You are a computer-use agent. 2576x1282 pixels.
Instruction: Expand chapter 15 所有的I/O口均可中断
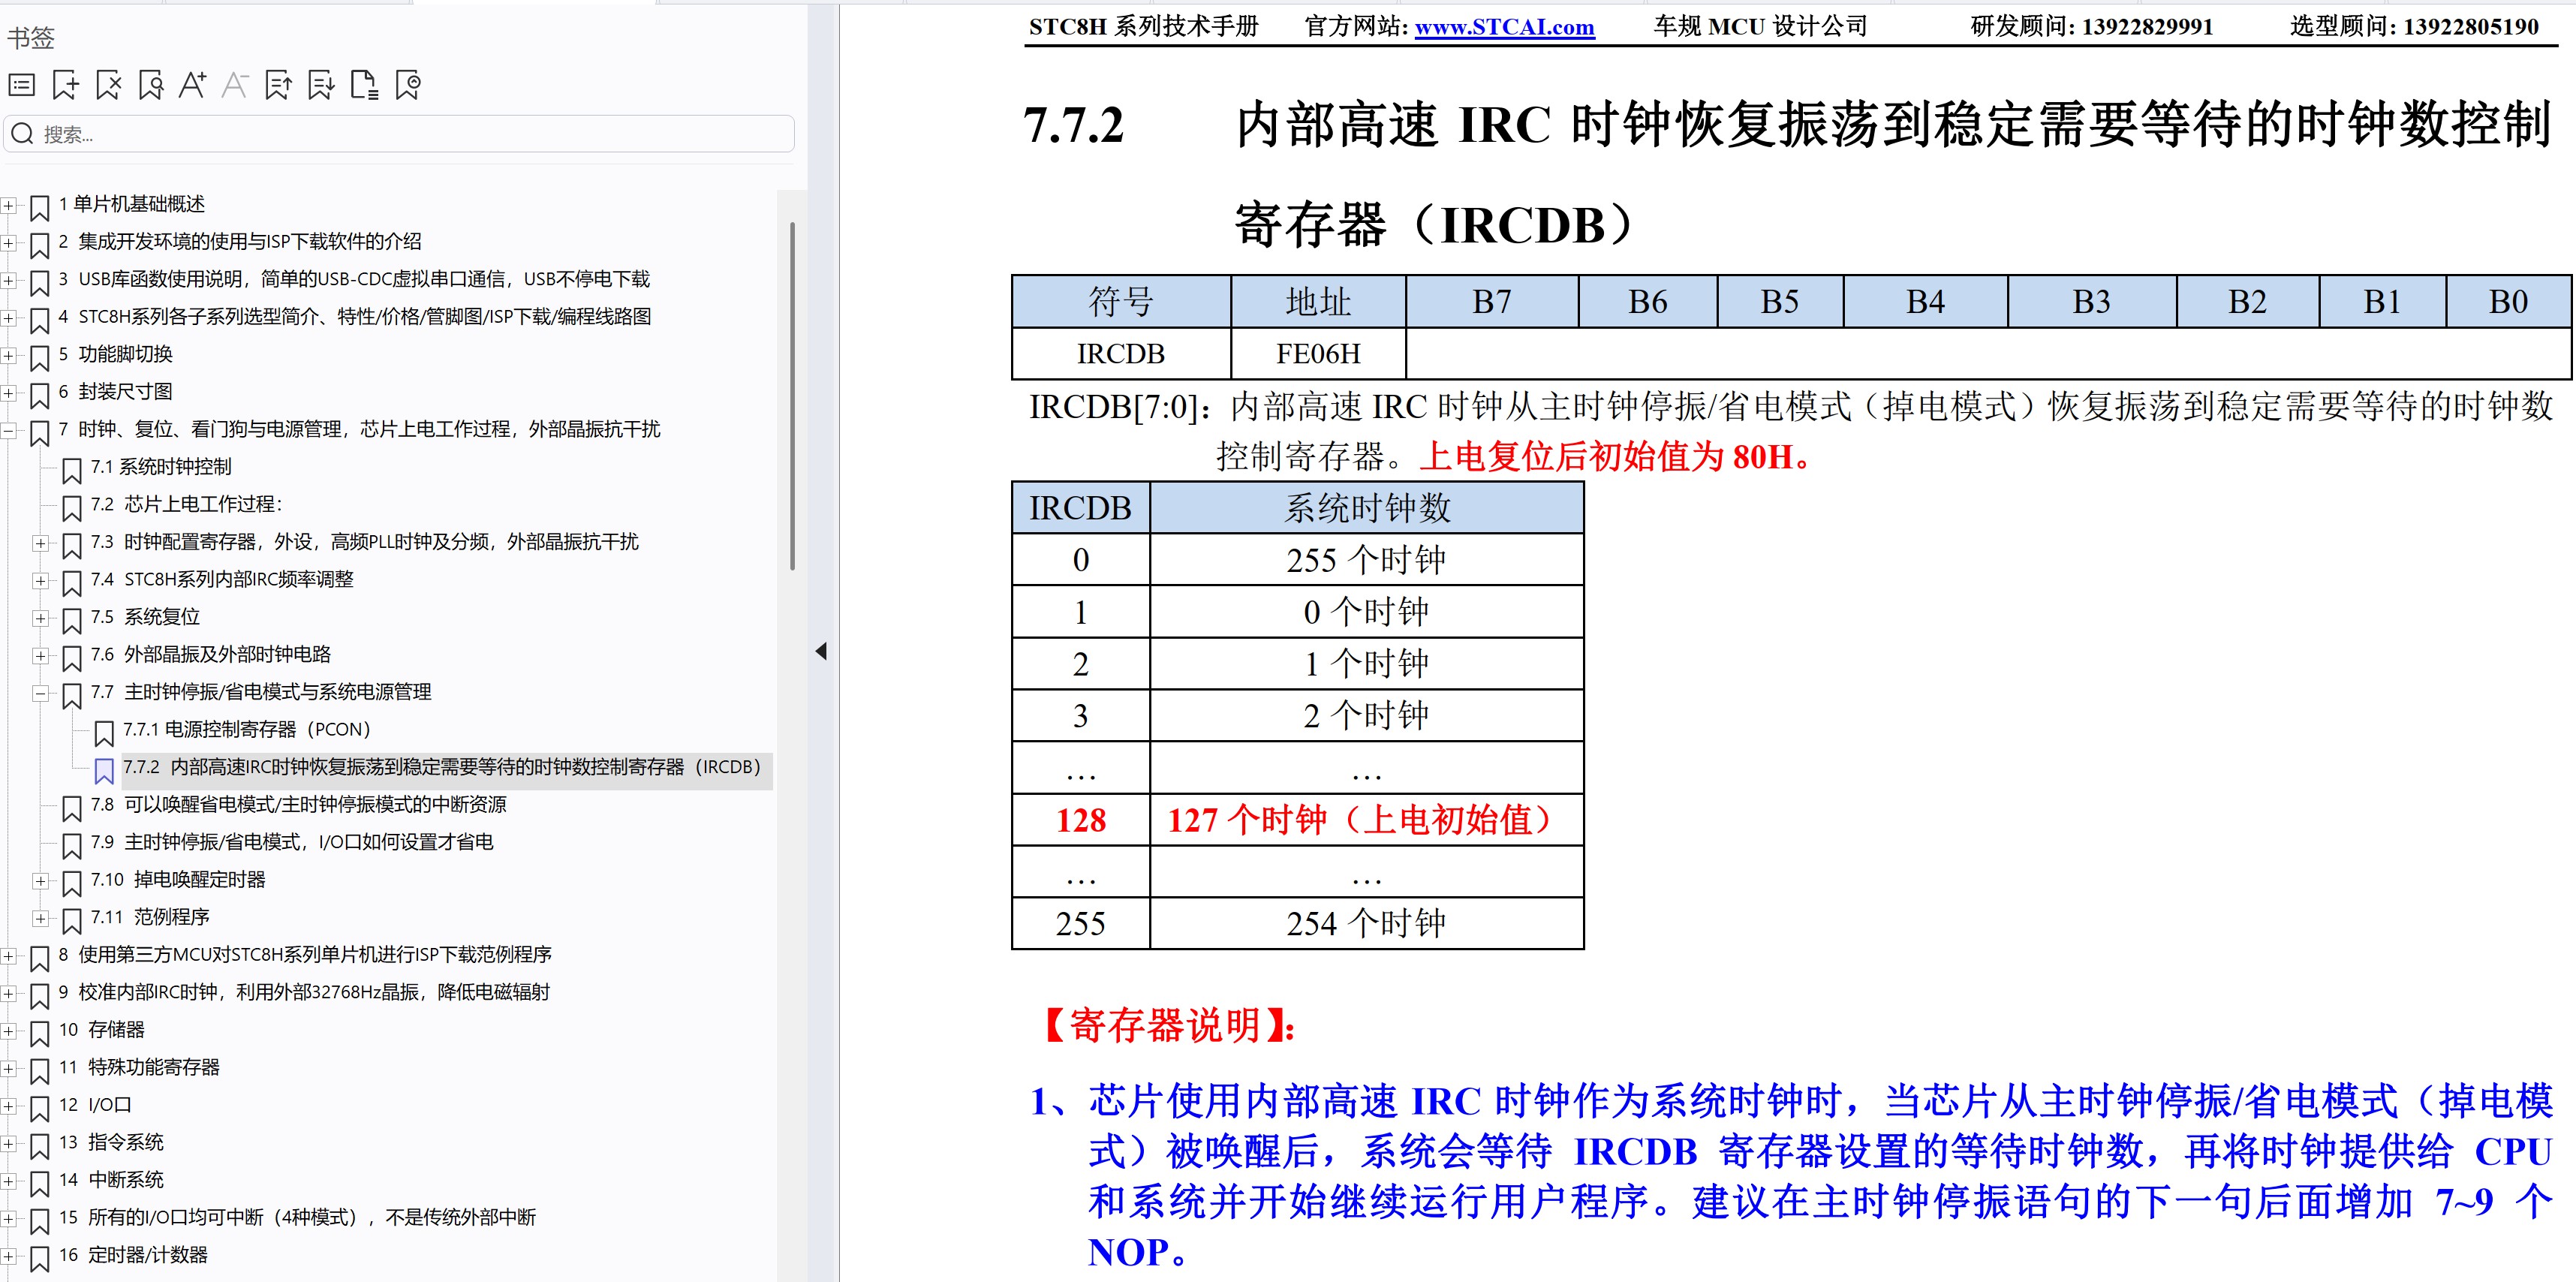(x=9, y=1219)
